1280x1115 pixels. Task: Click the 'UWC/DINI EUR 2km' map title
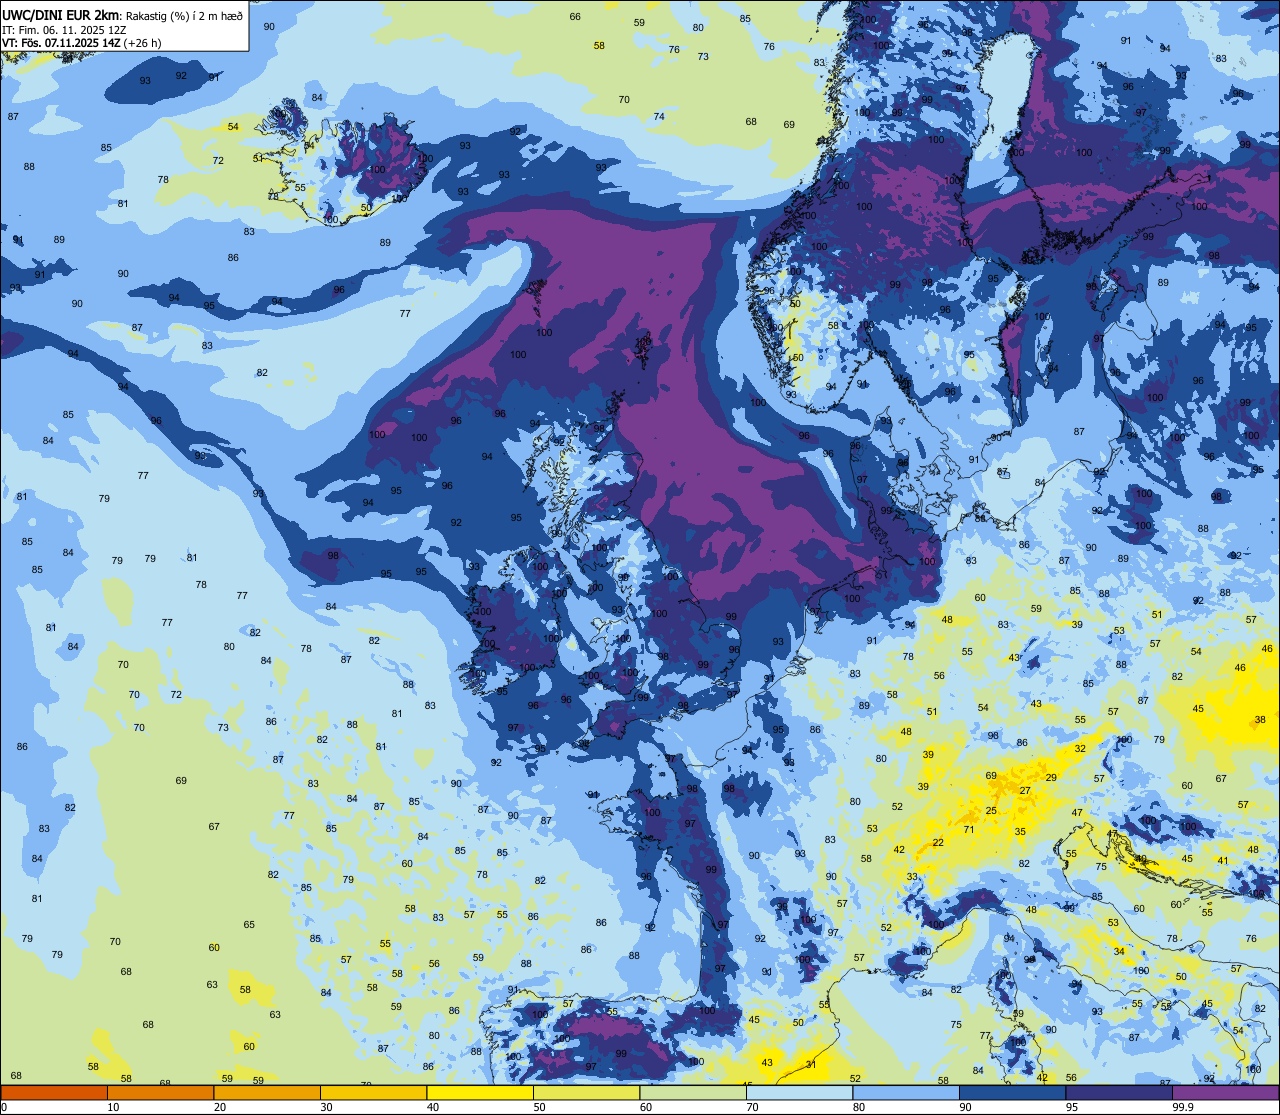pyautogui.click(x=61, y=14)
